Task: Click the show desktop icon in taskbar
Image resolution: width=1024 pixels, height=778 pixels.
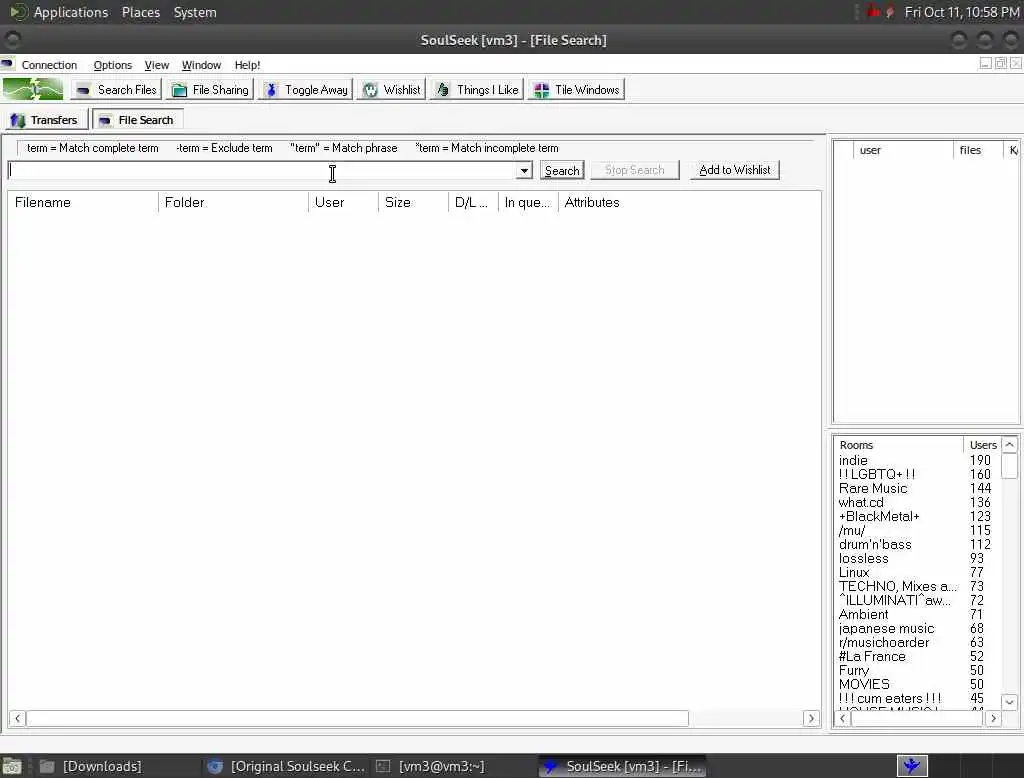Action: 12,766
